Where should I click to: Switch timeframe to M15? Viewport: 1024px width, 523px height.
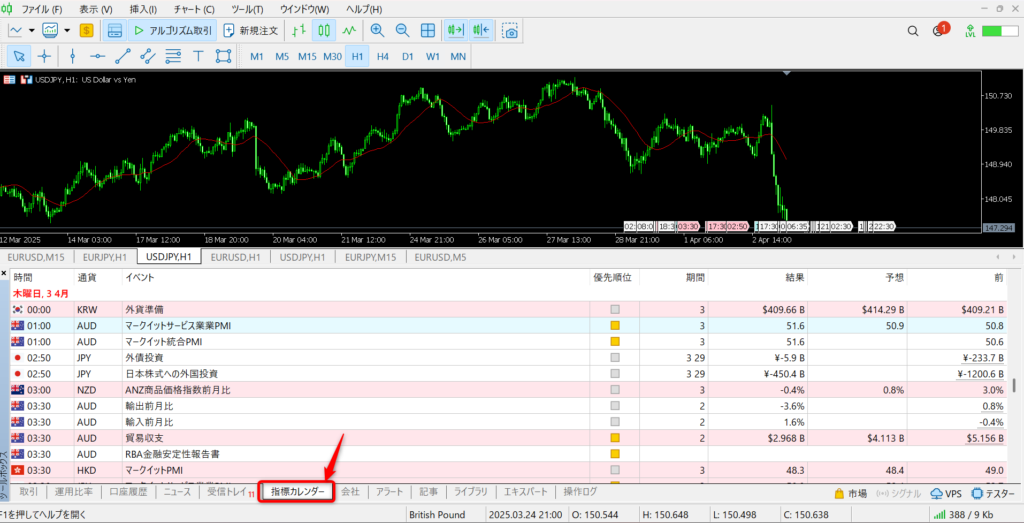pos(307,56)
